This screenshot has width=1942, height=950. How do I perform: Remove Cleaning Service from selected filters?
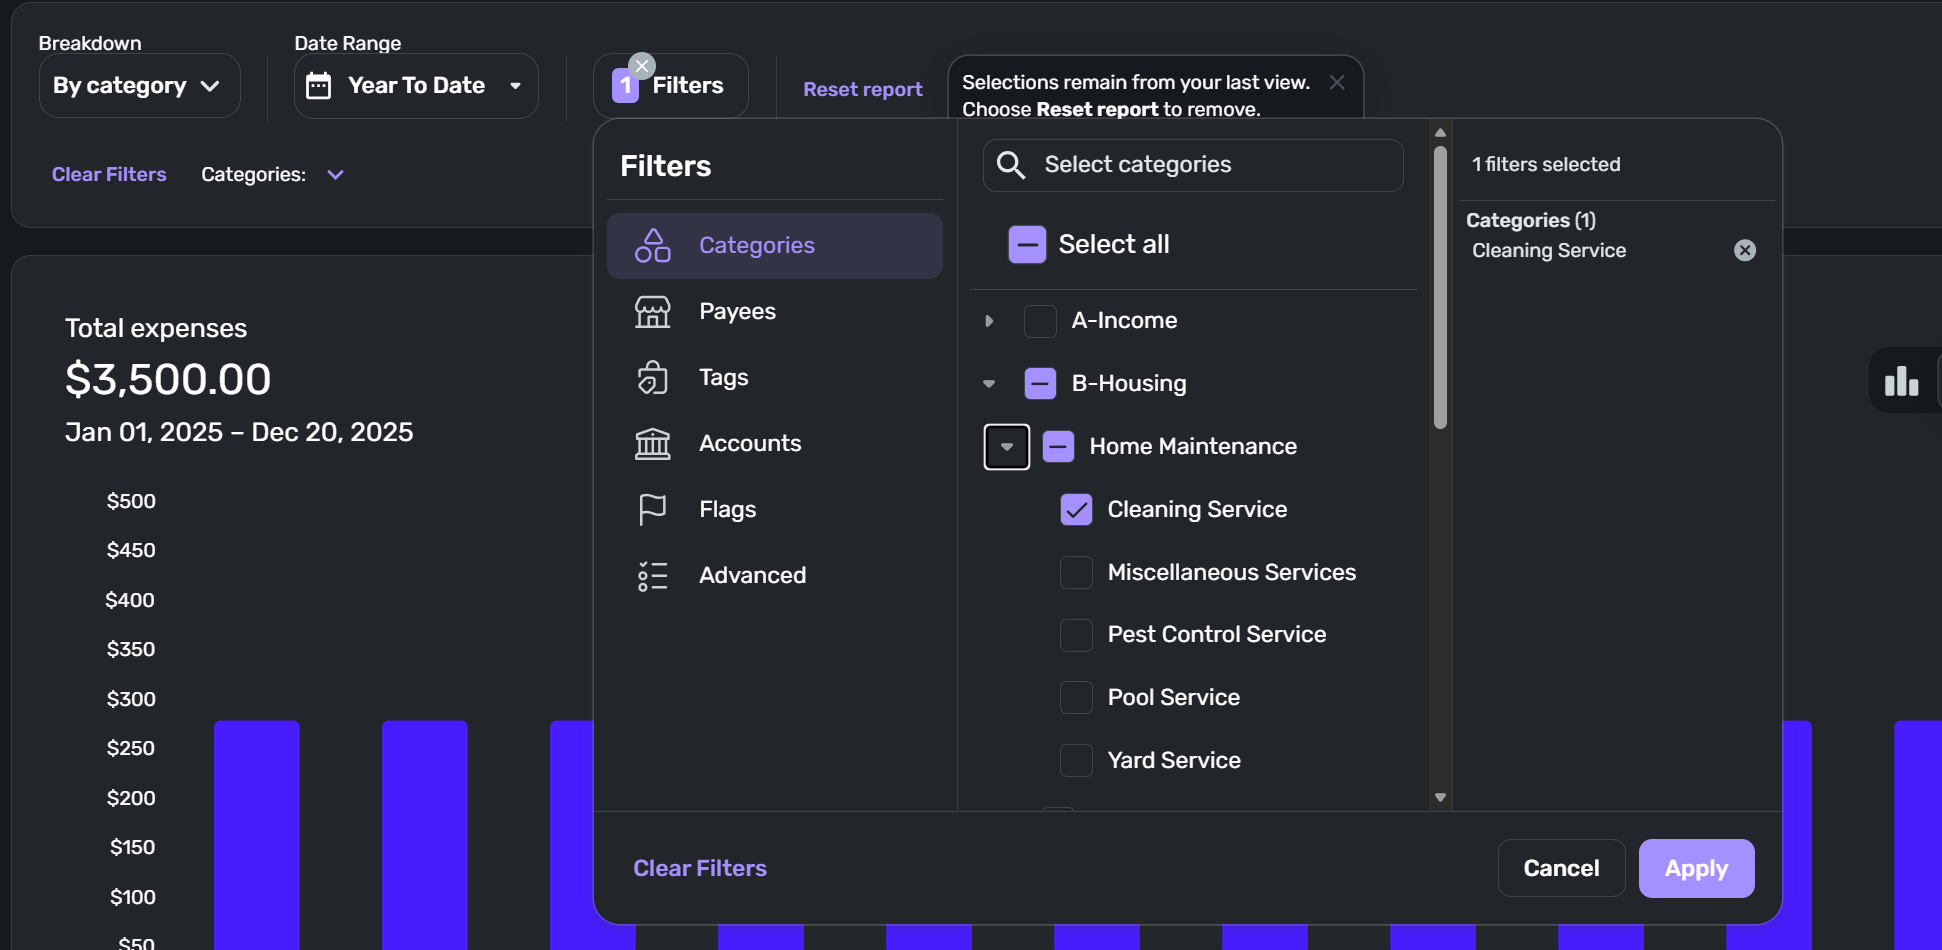[x=1744, y=250]
